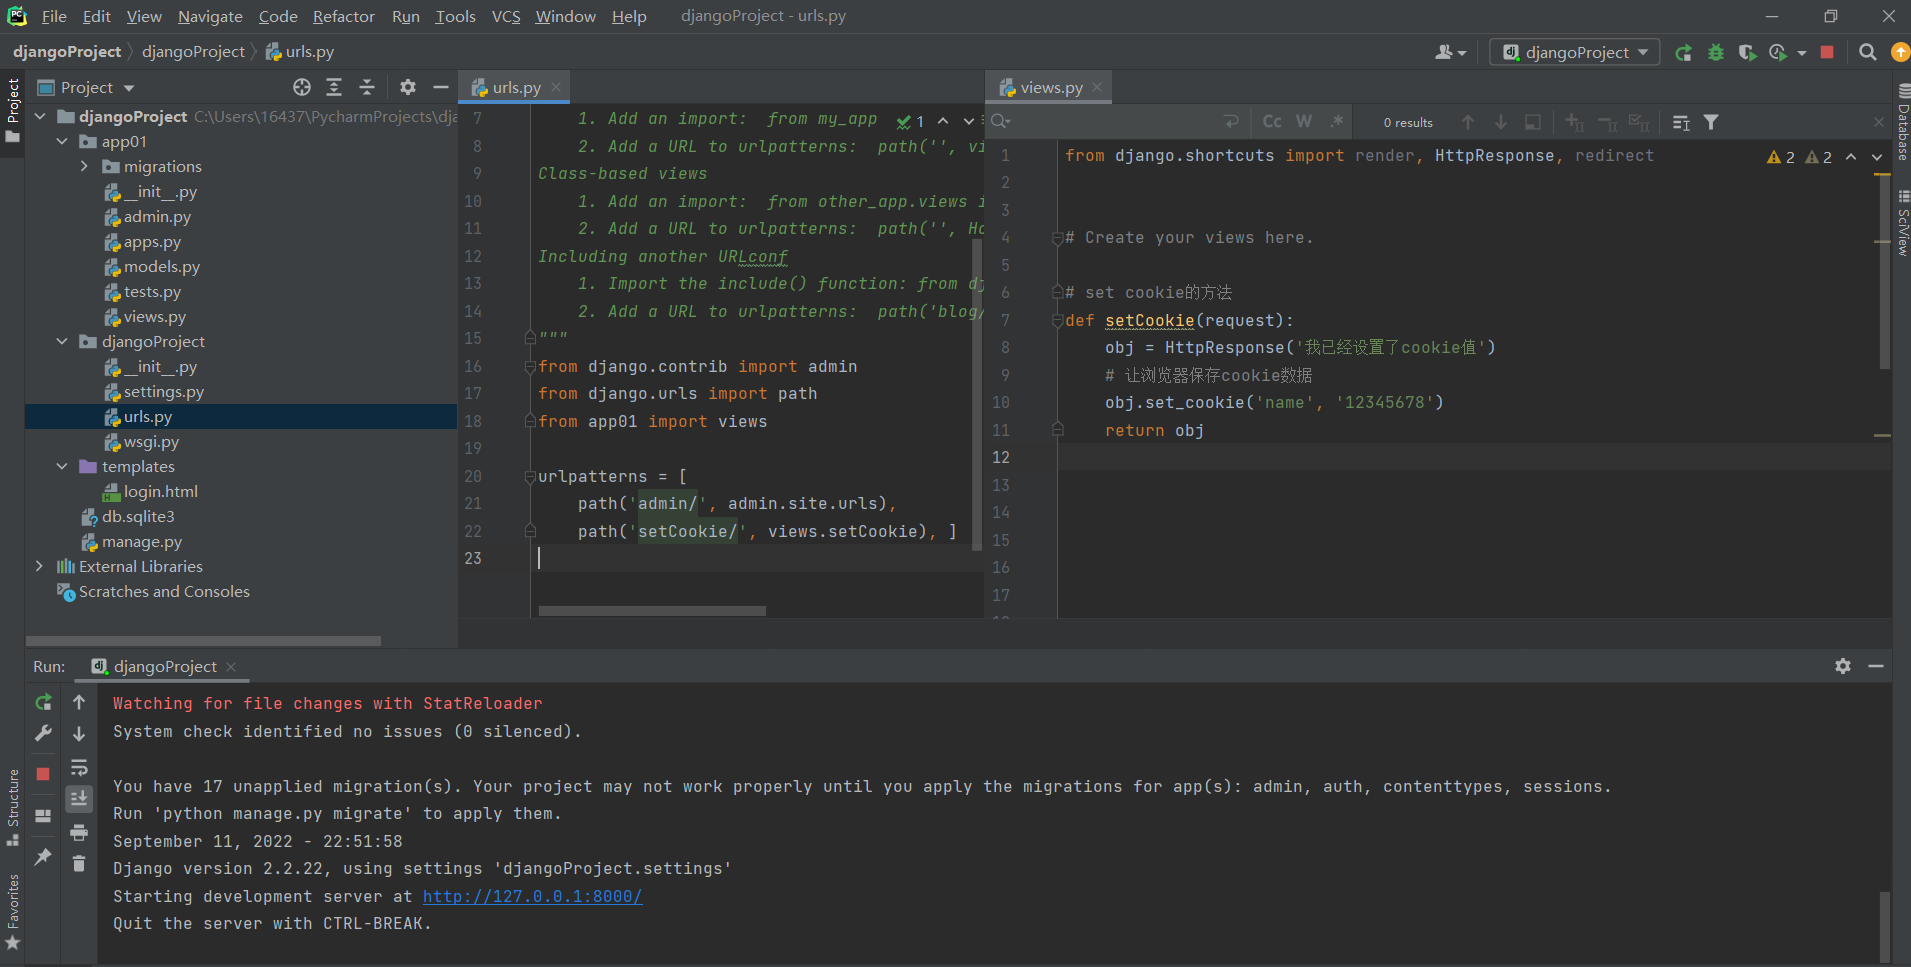
Task: Clear all Run console output
Action: [79, 863]
